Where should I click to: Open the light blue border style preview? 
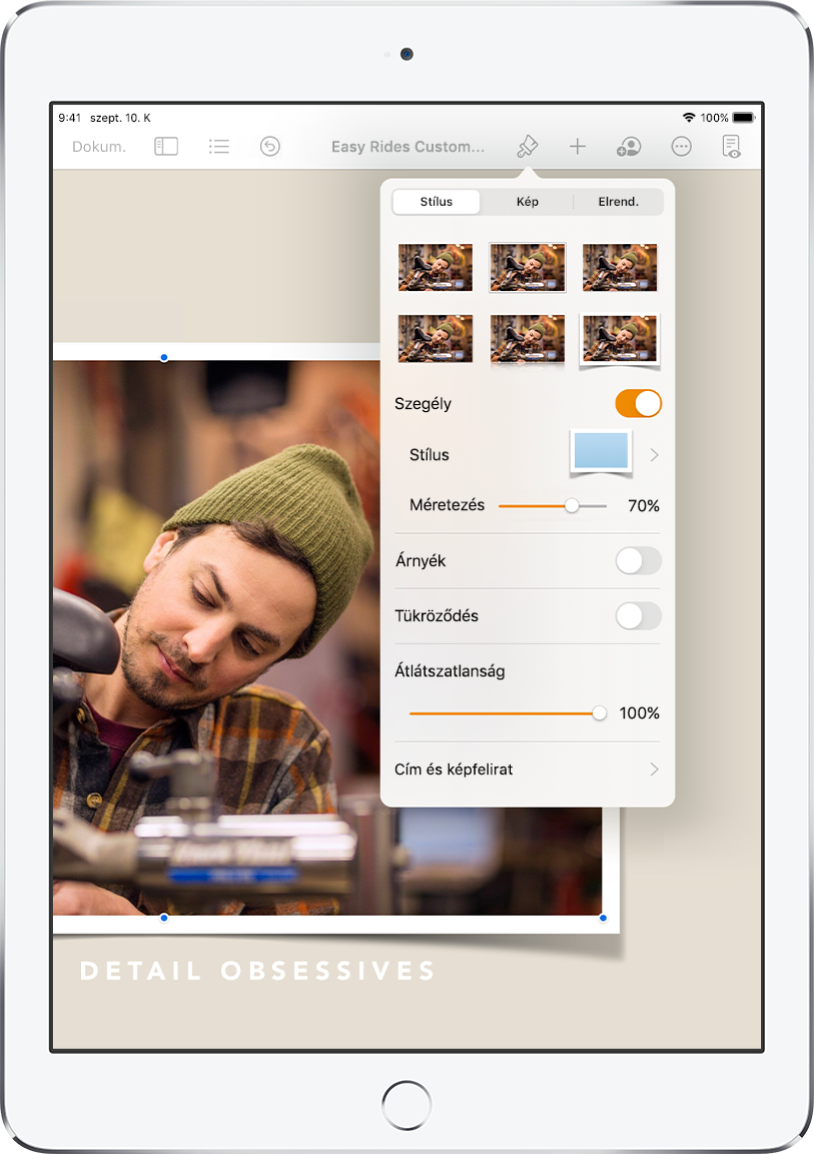point(601,453)
